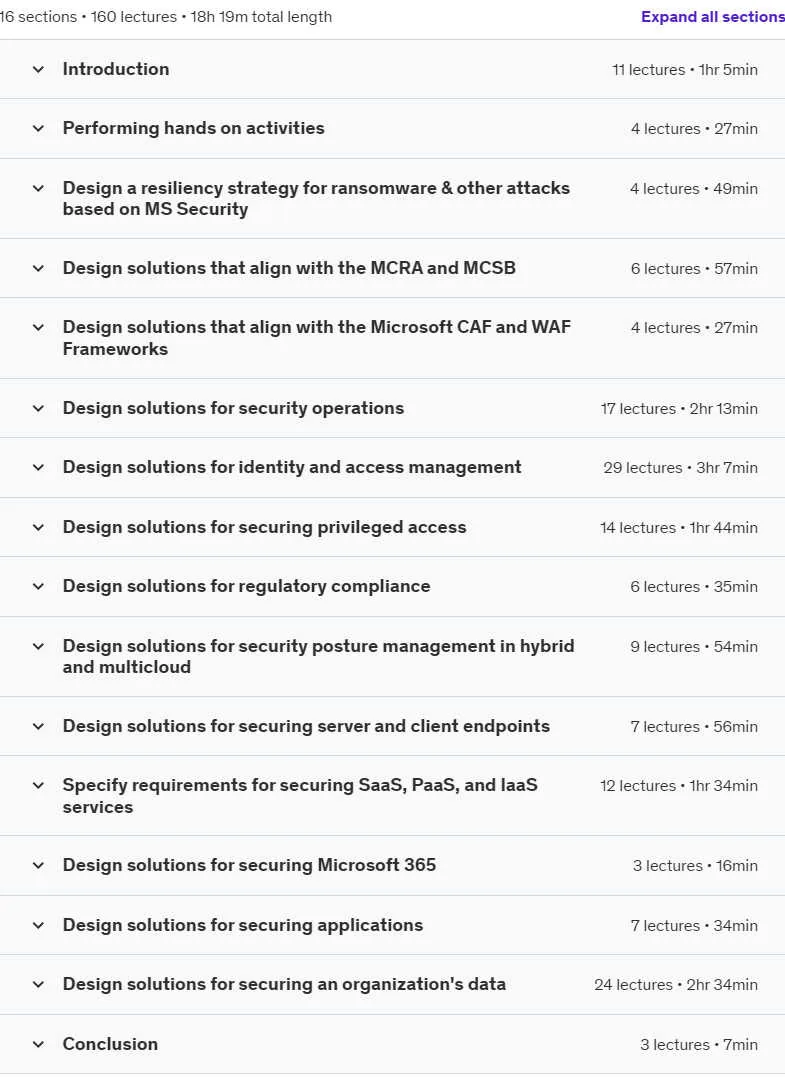
Task: Select the 17 lectures 2hr 13min label
Action: 679,409
